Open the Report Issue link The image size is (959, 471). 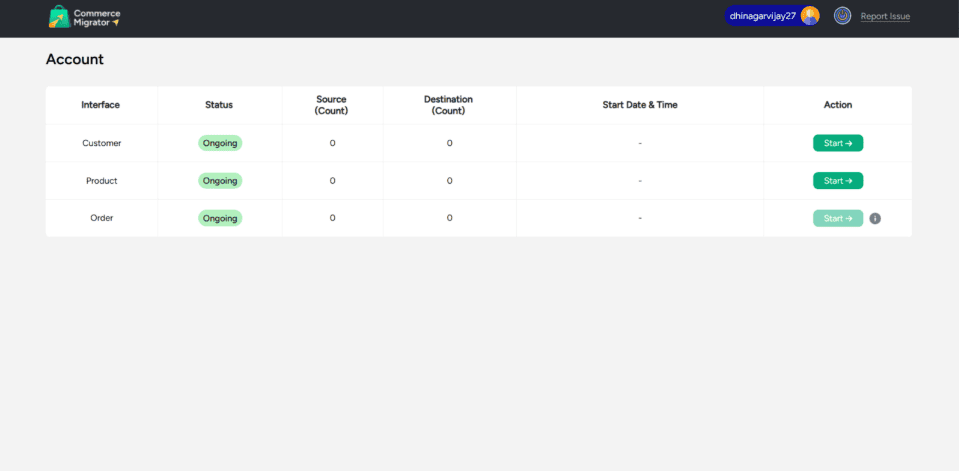point(885,16)
